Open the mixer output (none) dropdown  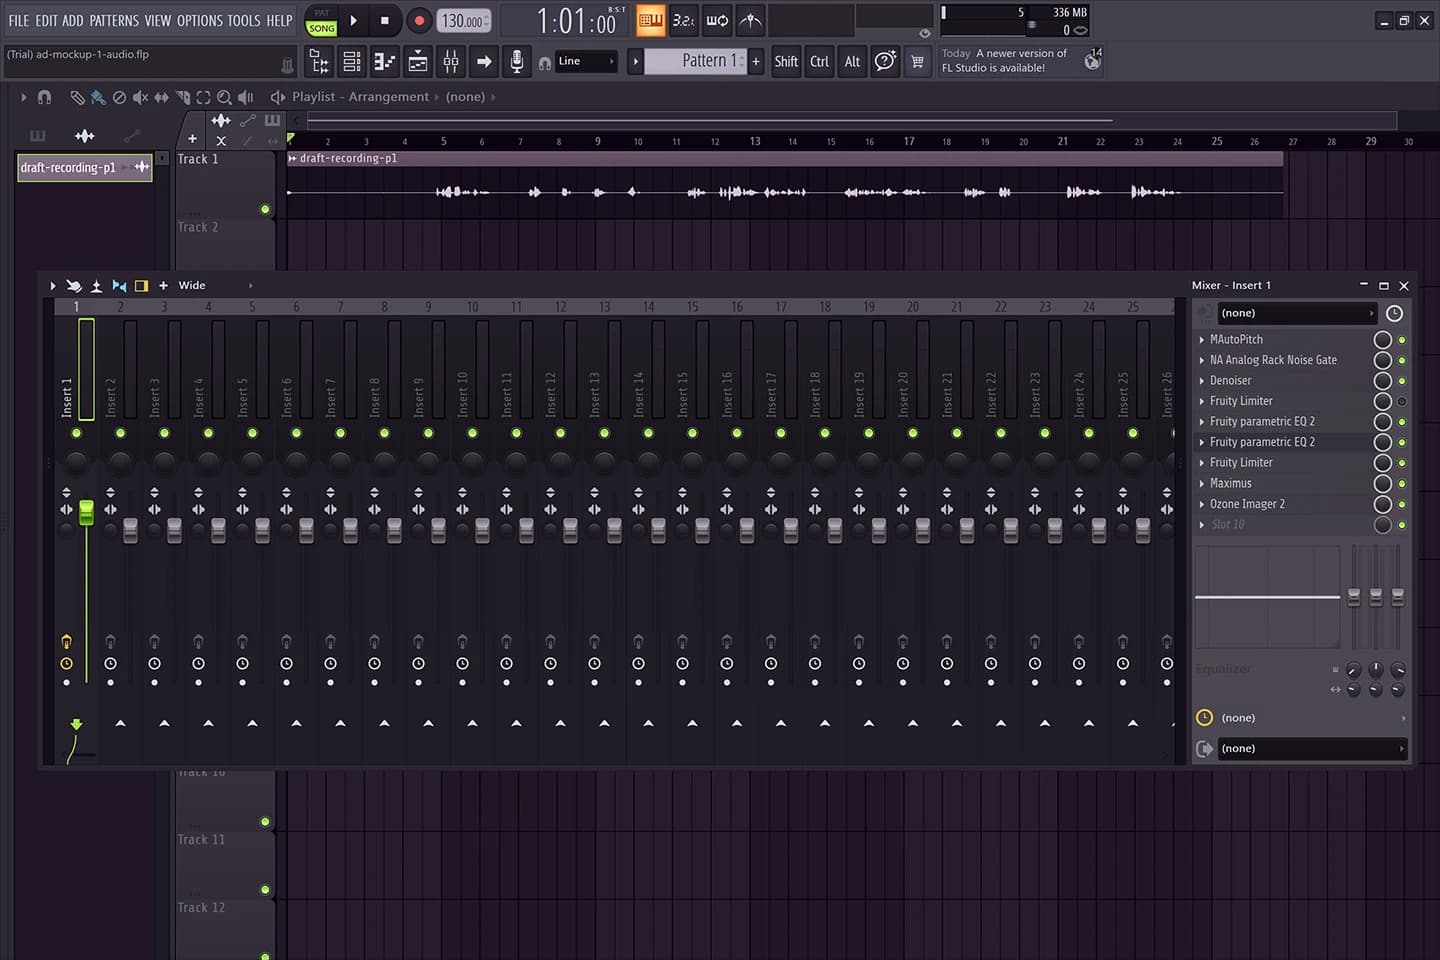click(x=1311, y=748)
